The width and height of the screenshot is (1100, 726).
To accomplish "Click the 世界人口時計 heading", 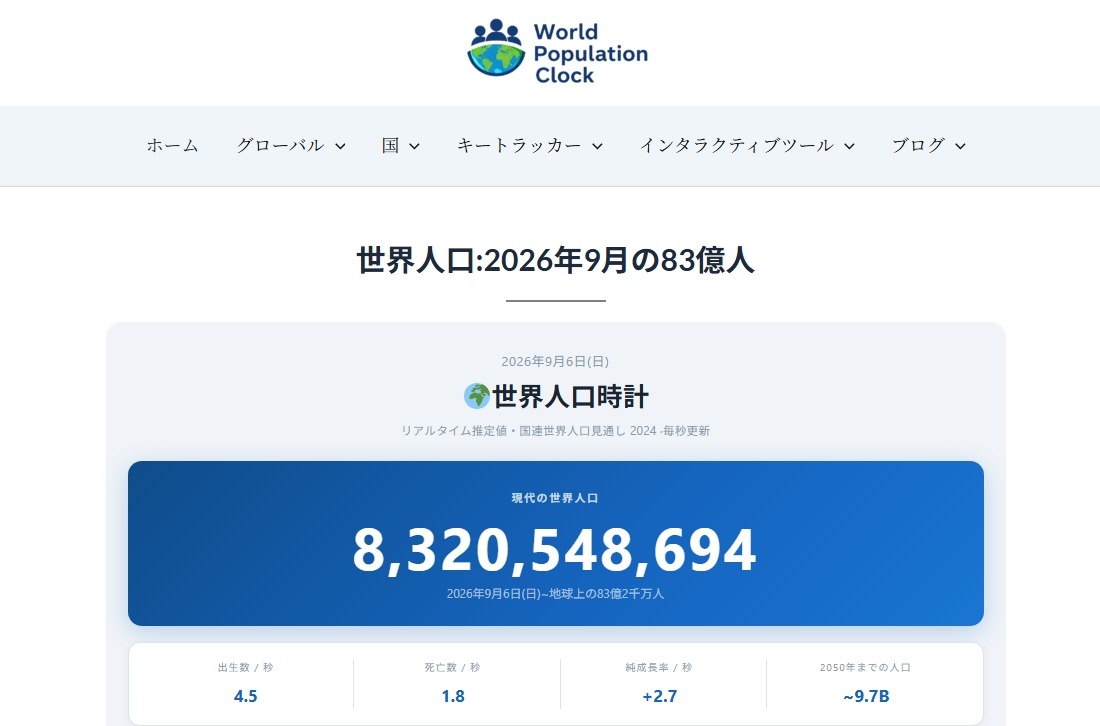I will point(570,396).
